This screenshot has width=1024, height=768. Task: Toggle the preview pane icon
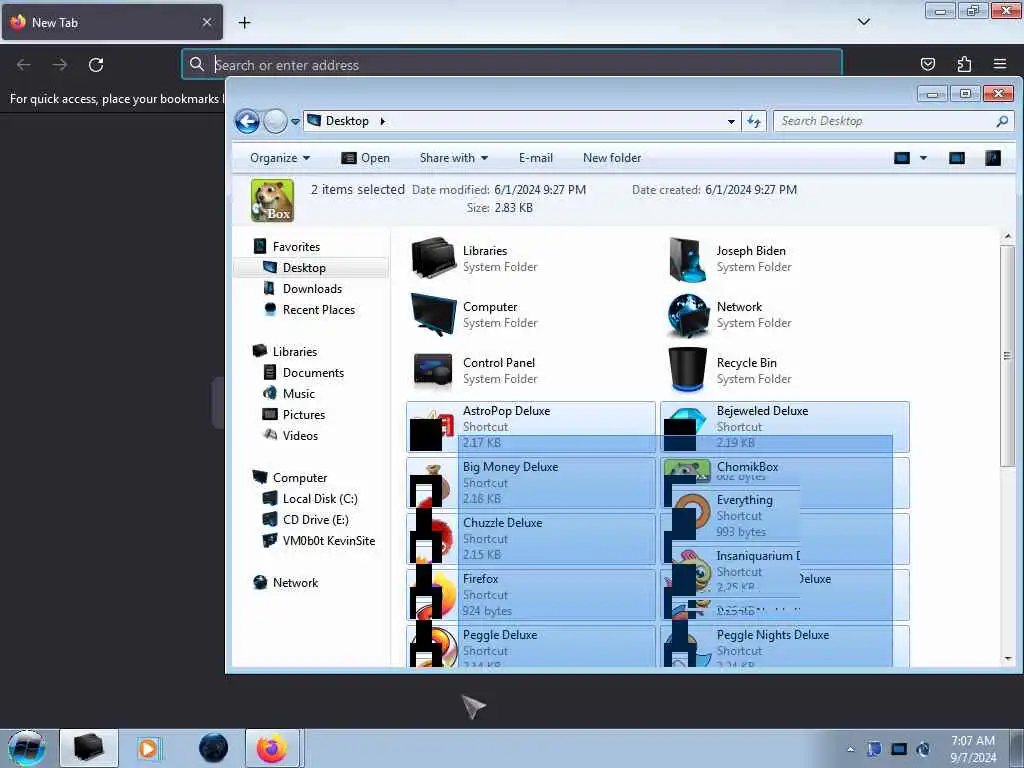pyautogui.click(x=957, y=158)
